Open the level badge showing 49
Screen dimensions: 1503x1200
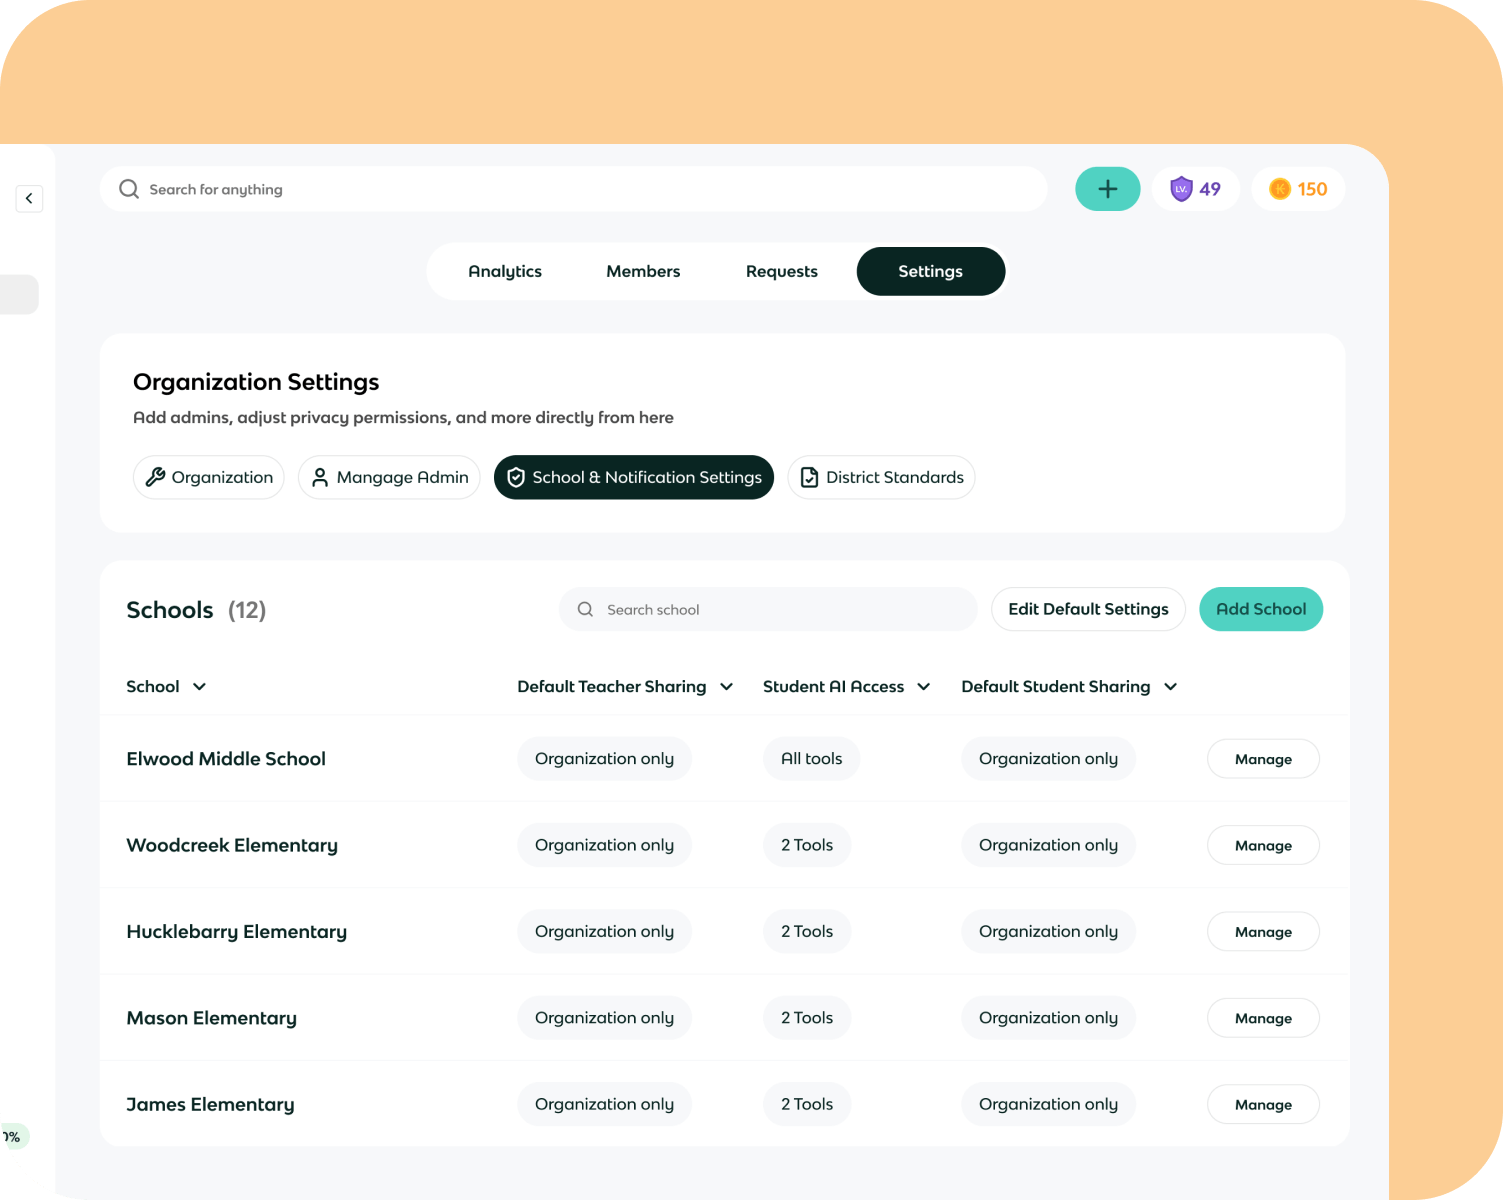tap(1195, 189)
